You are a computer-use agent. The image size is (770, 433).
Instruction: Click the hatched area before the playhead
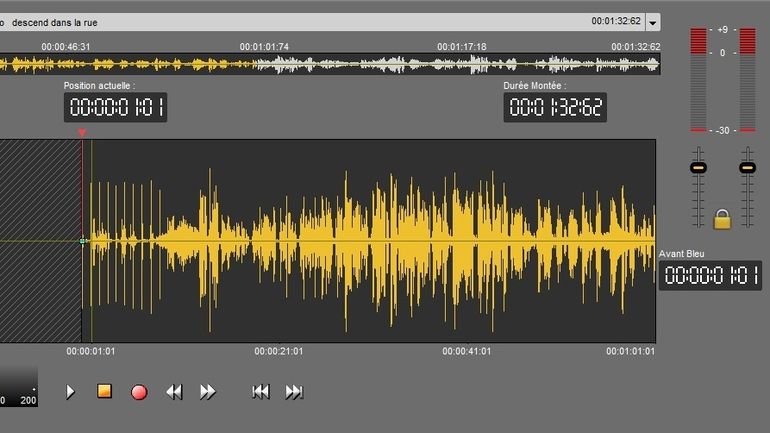click(40, 240)
